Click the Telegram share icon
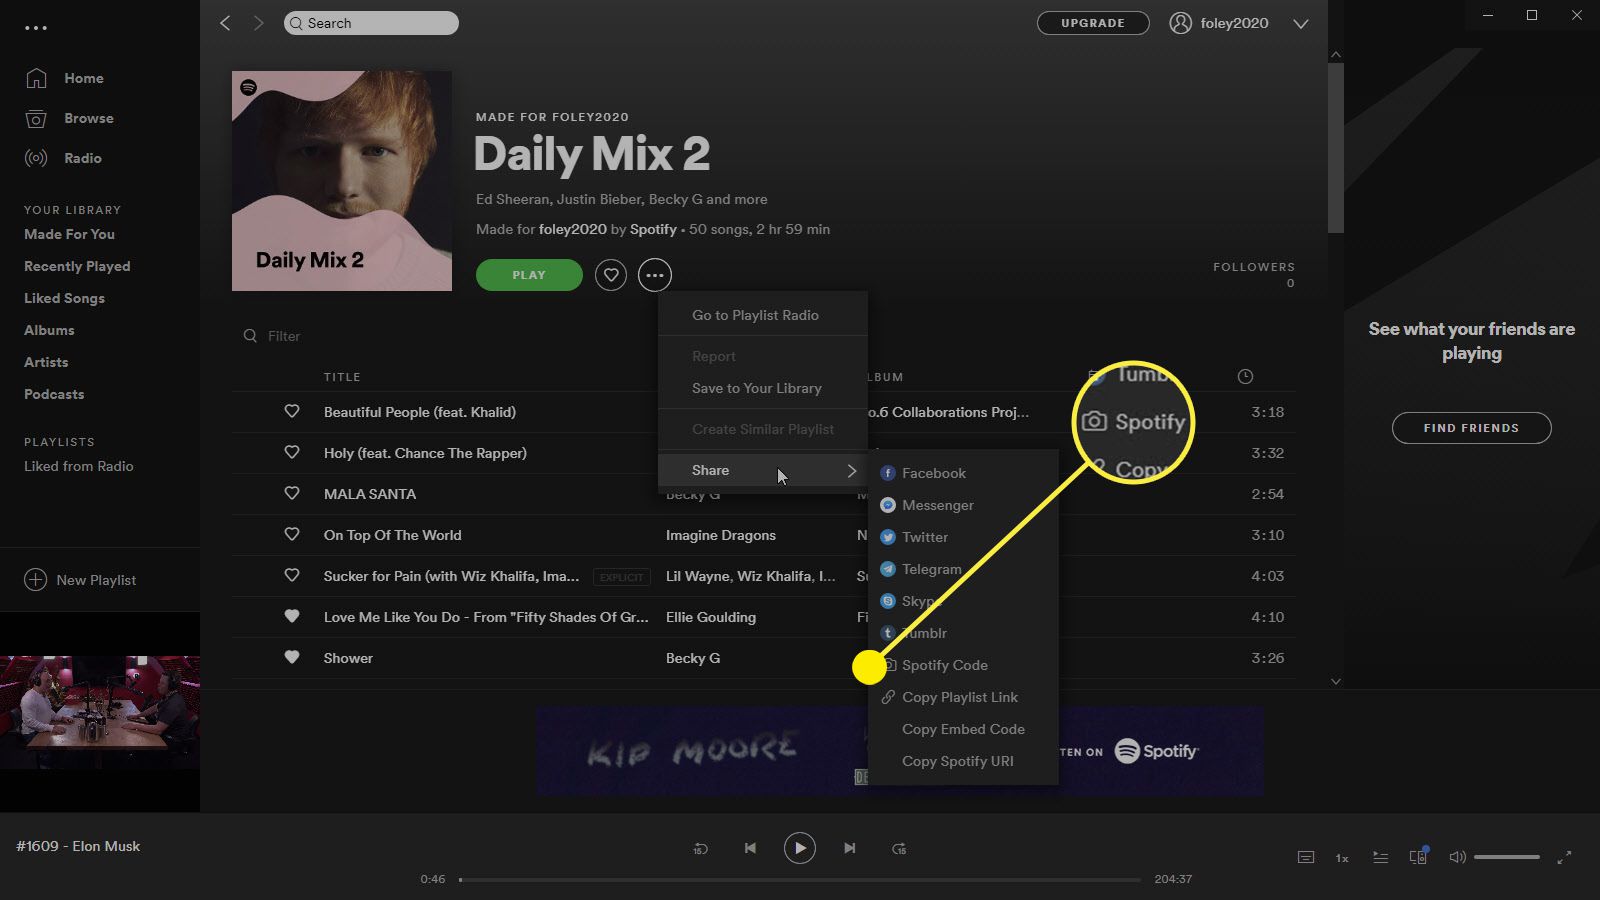Screen dimensions: 1600x900 887,569
